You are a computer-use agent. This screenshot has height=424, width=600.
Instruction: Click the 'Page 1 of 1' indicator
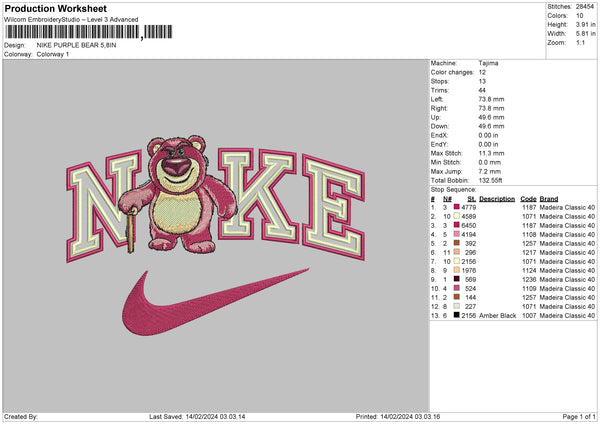pos(579,416)
